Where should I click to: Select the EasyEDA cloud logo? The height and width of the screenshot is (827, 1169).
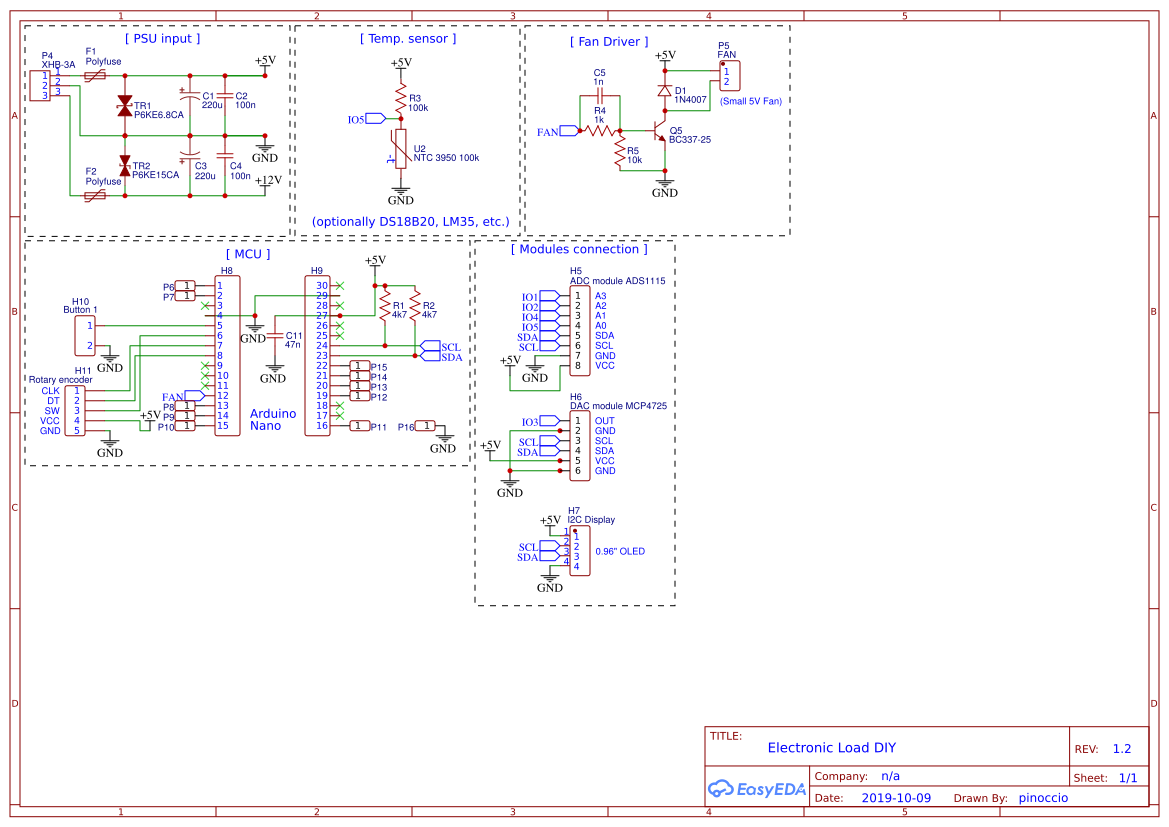coord(723,789)
